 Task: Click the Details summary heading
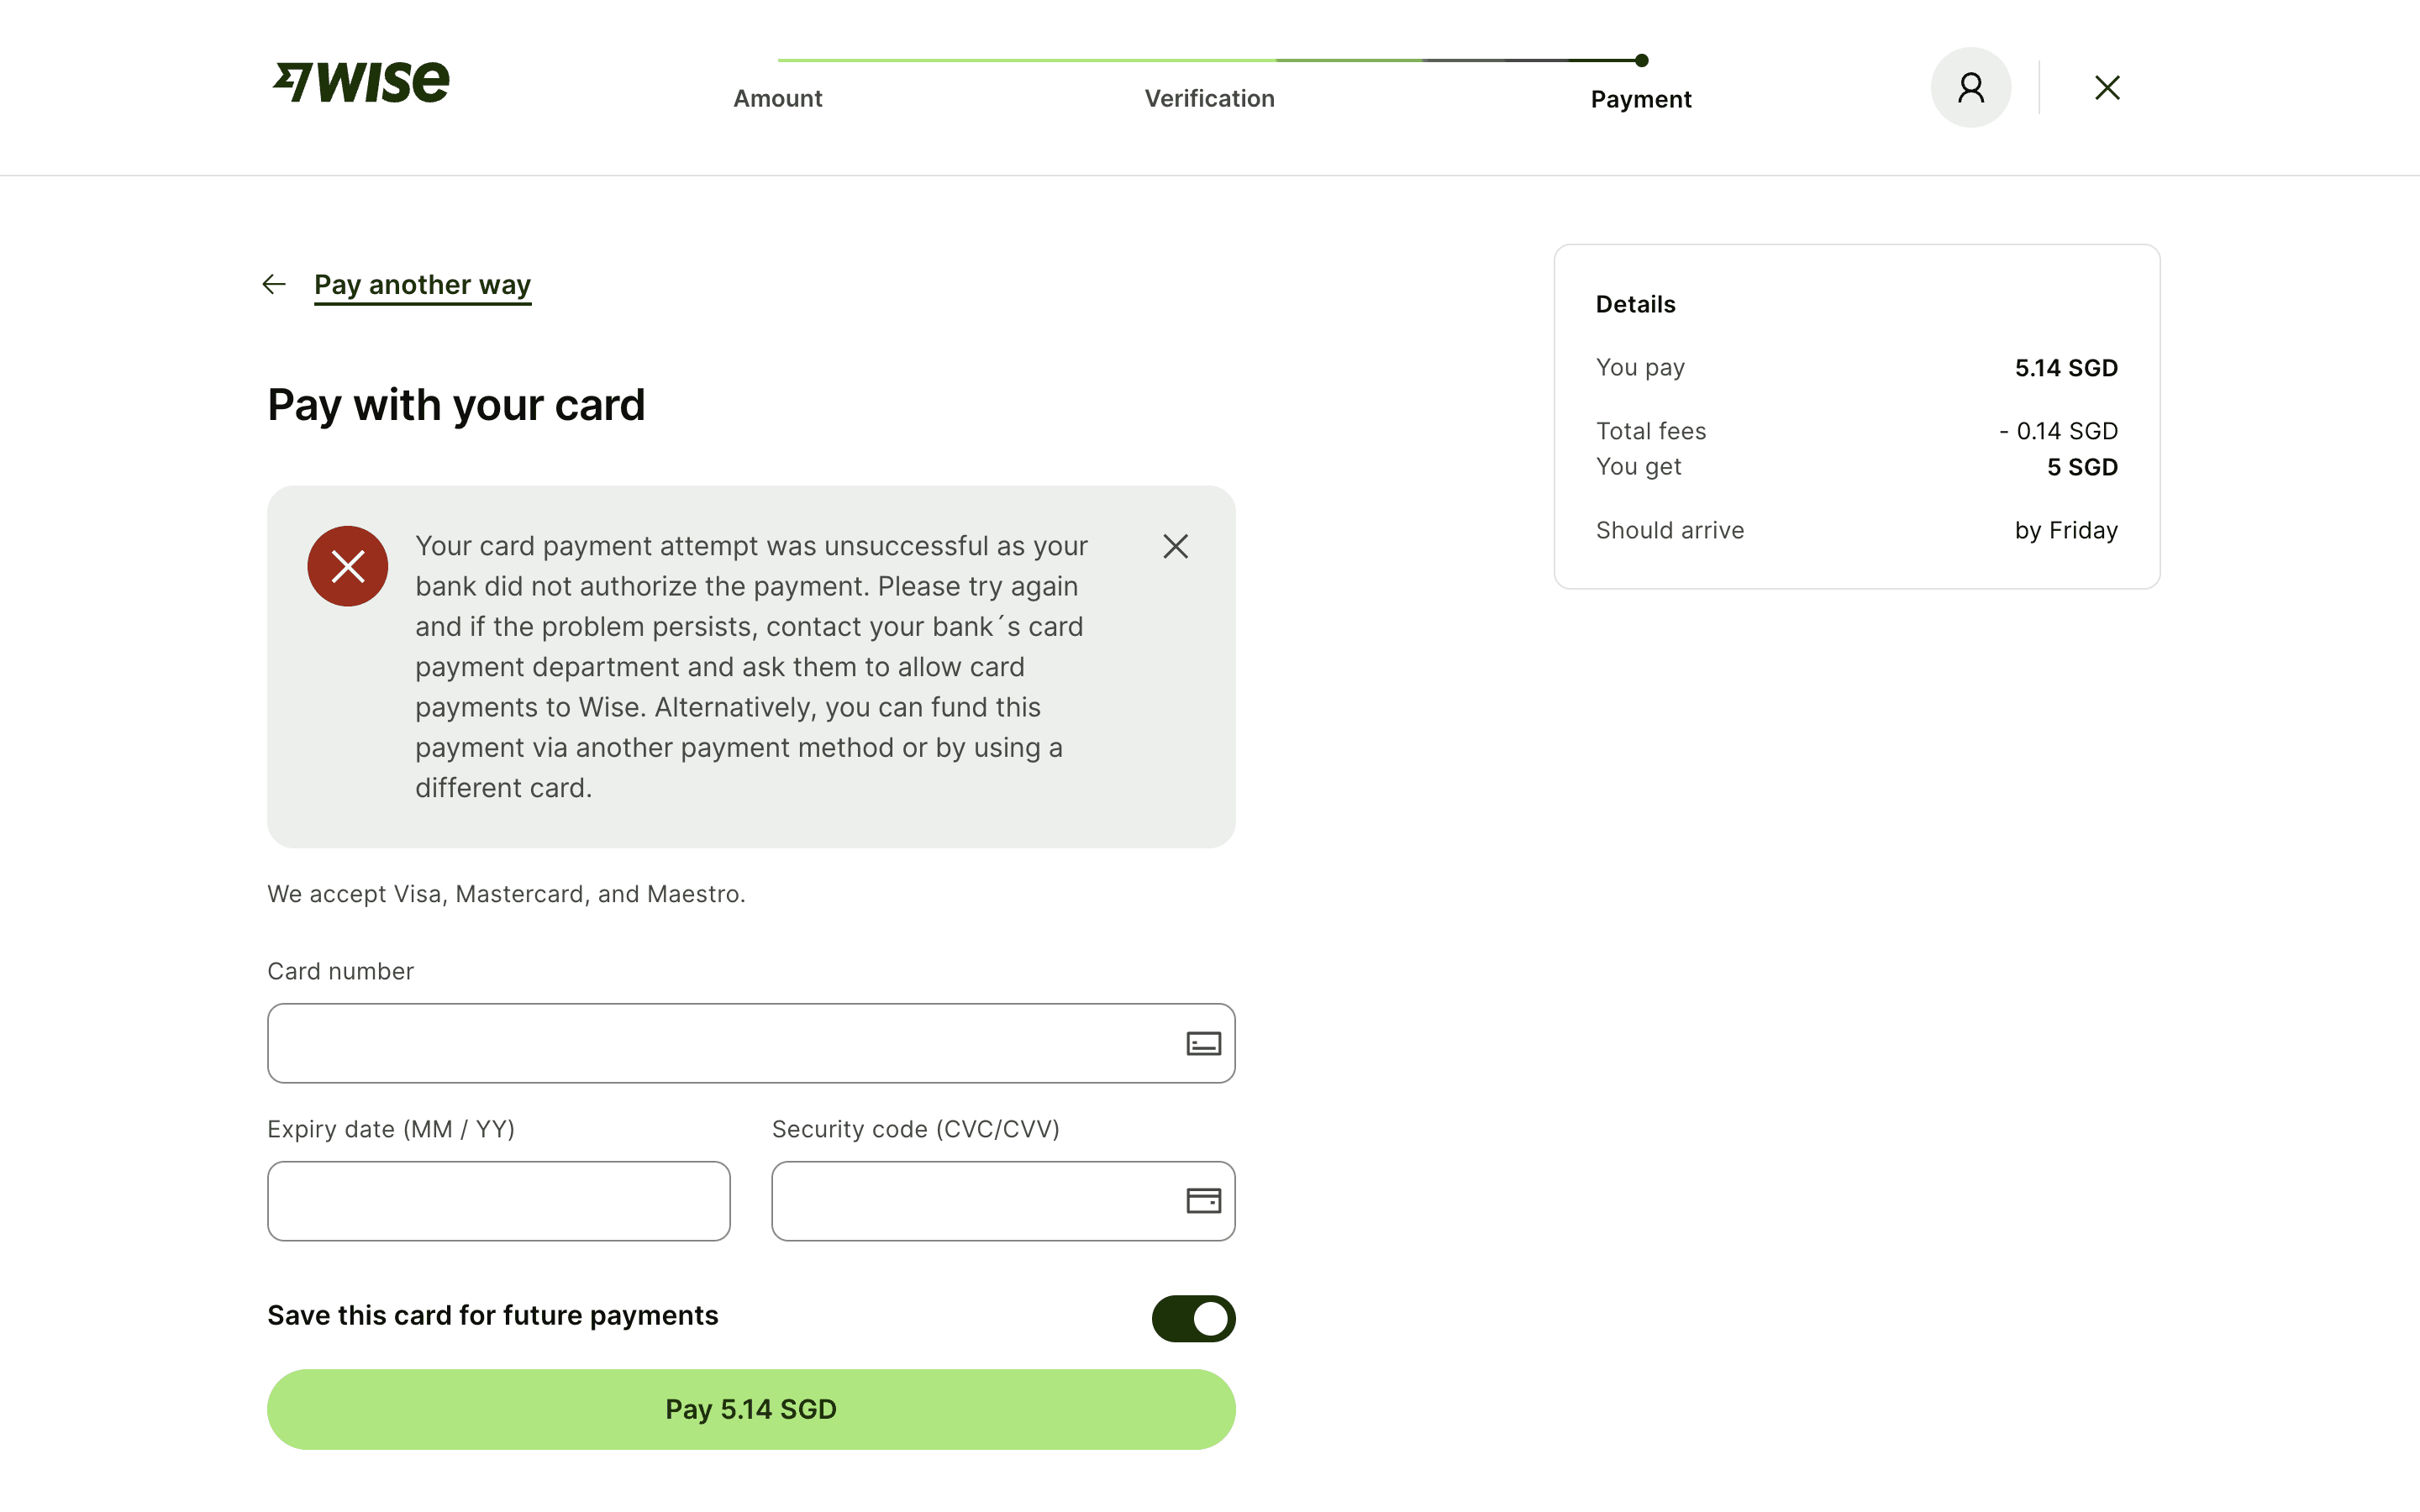coord(1635,305)
